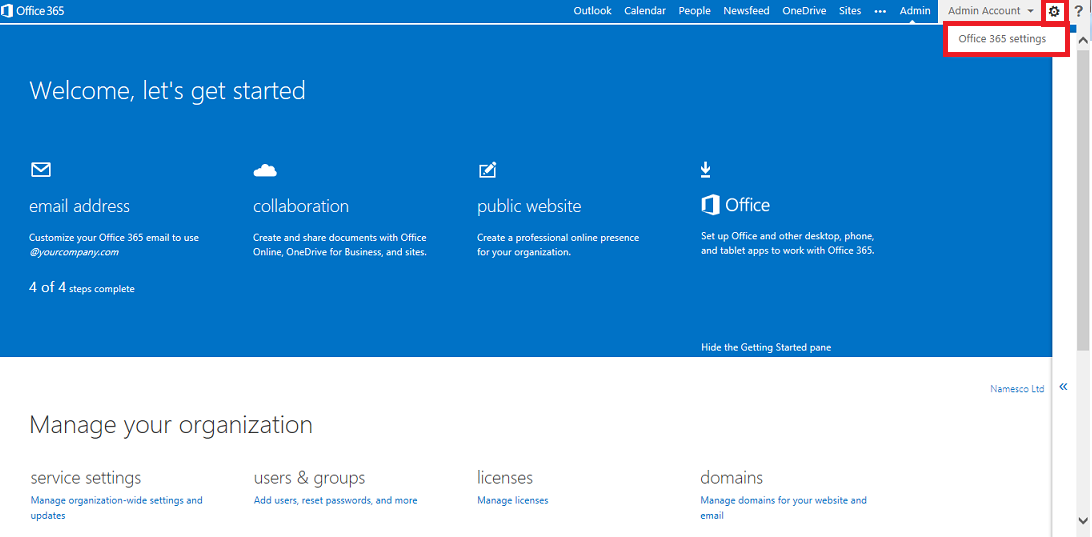
Task: Choose Office 365 settings menu entry
Action: pyautogui.click(x=1002, y=39)
